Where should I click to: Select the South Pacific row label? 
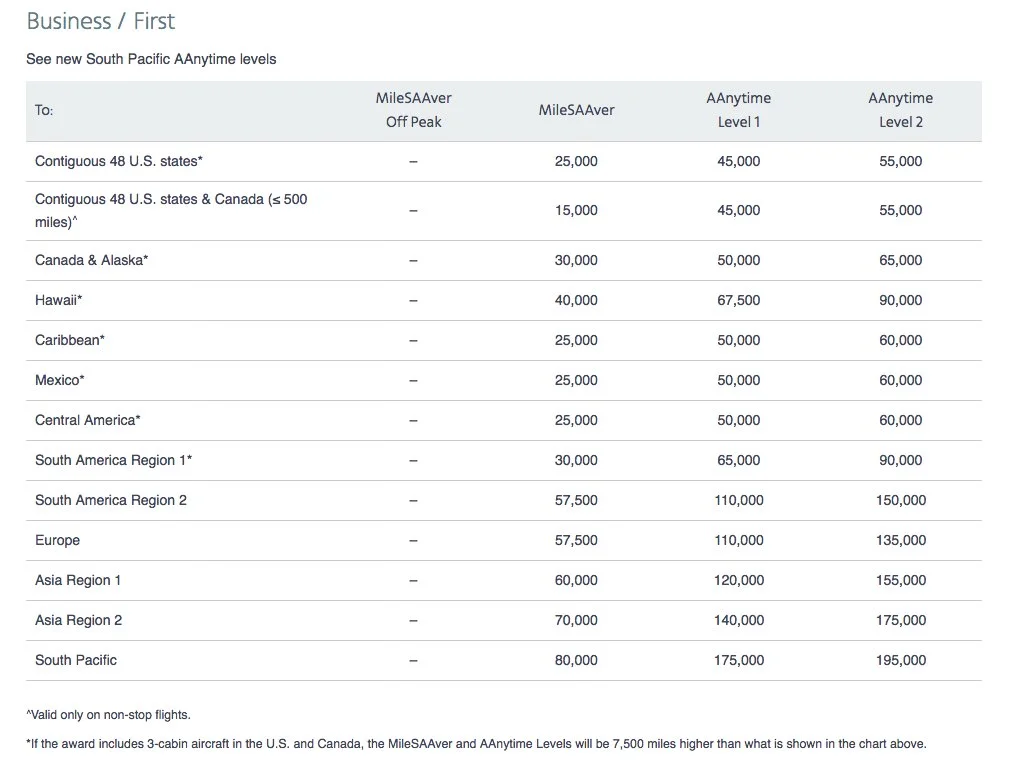click(x=76, y=660)
